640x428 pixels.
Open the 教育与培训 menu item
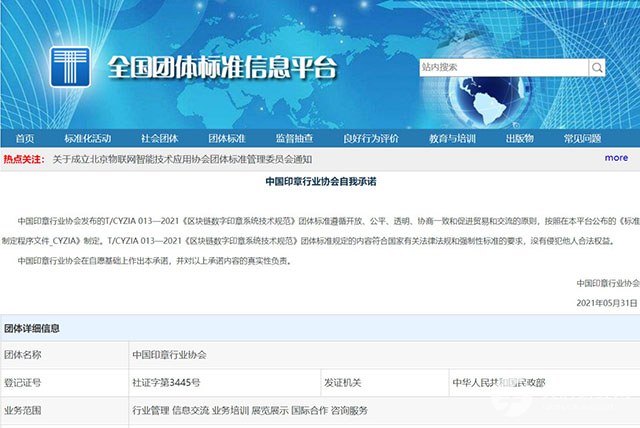(452, 139)
